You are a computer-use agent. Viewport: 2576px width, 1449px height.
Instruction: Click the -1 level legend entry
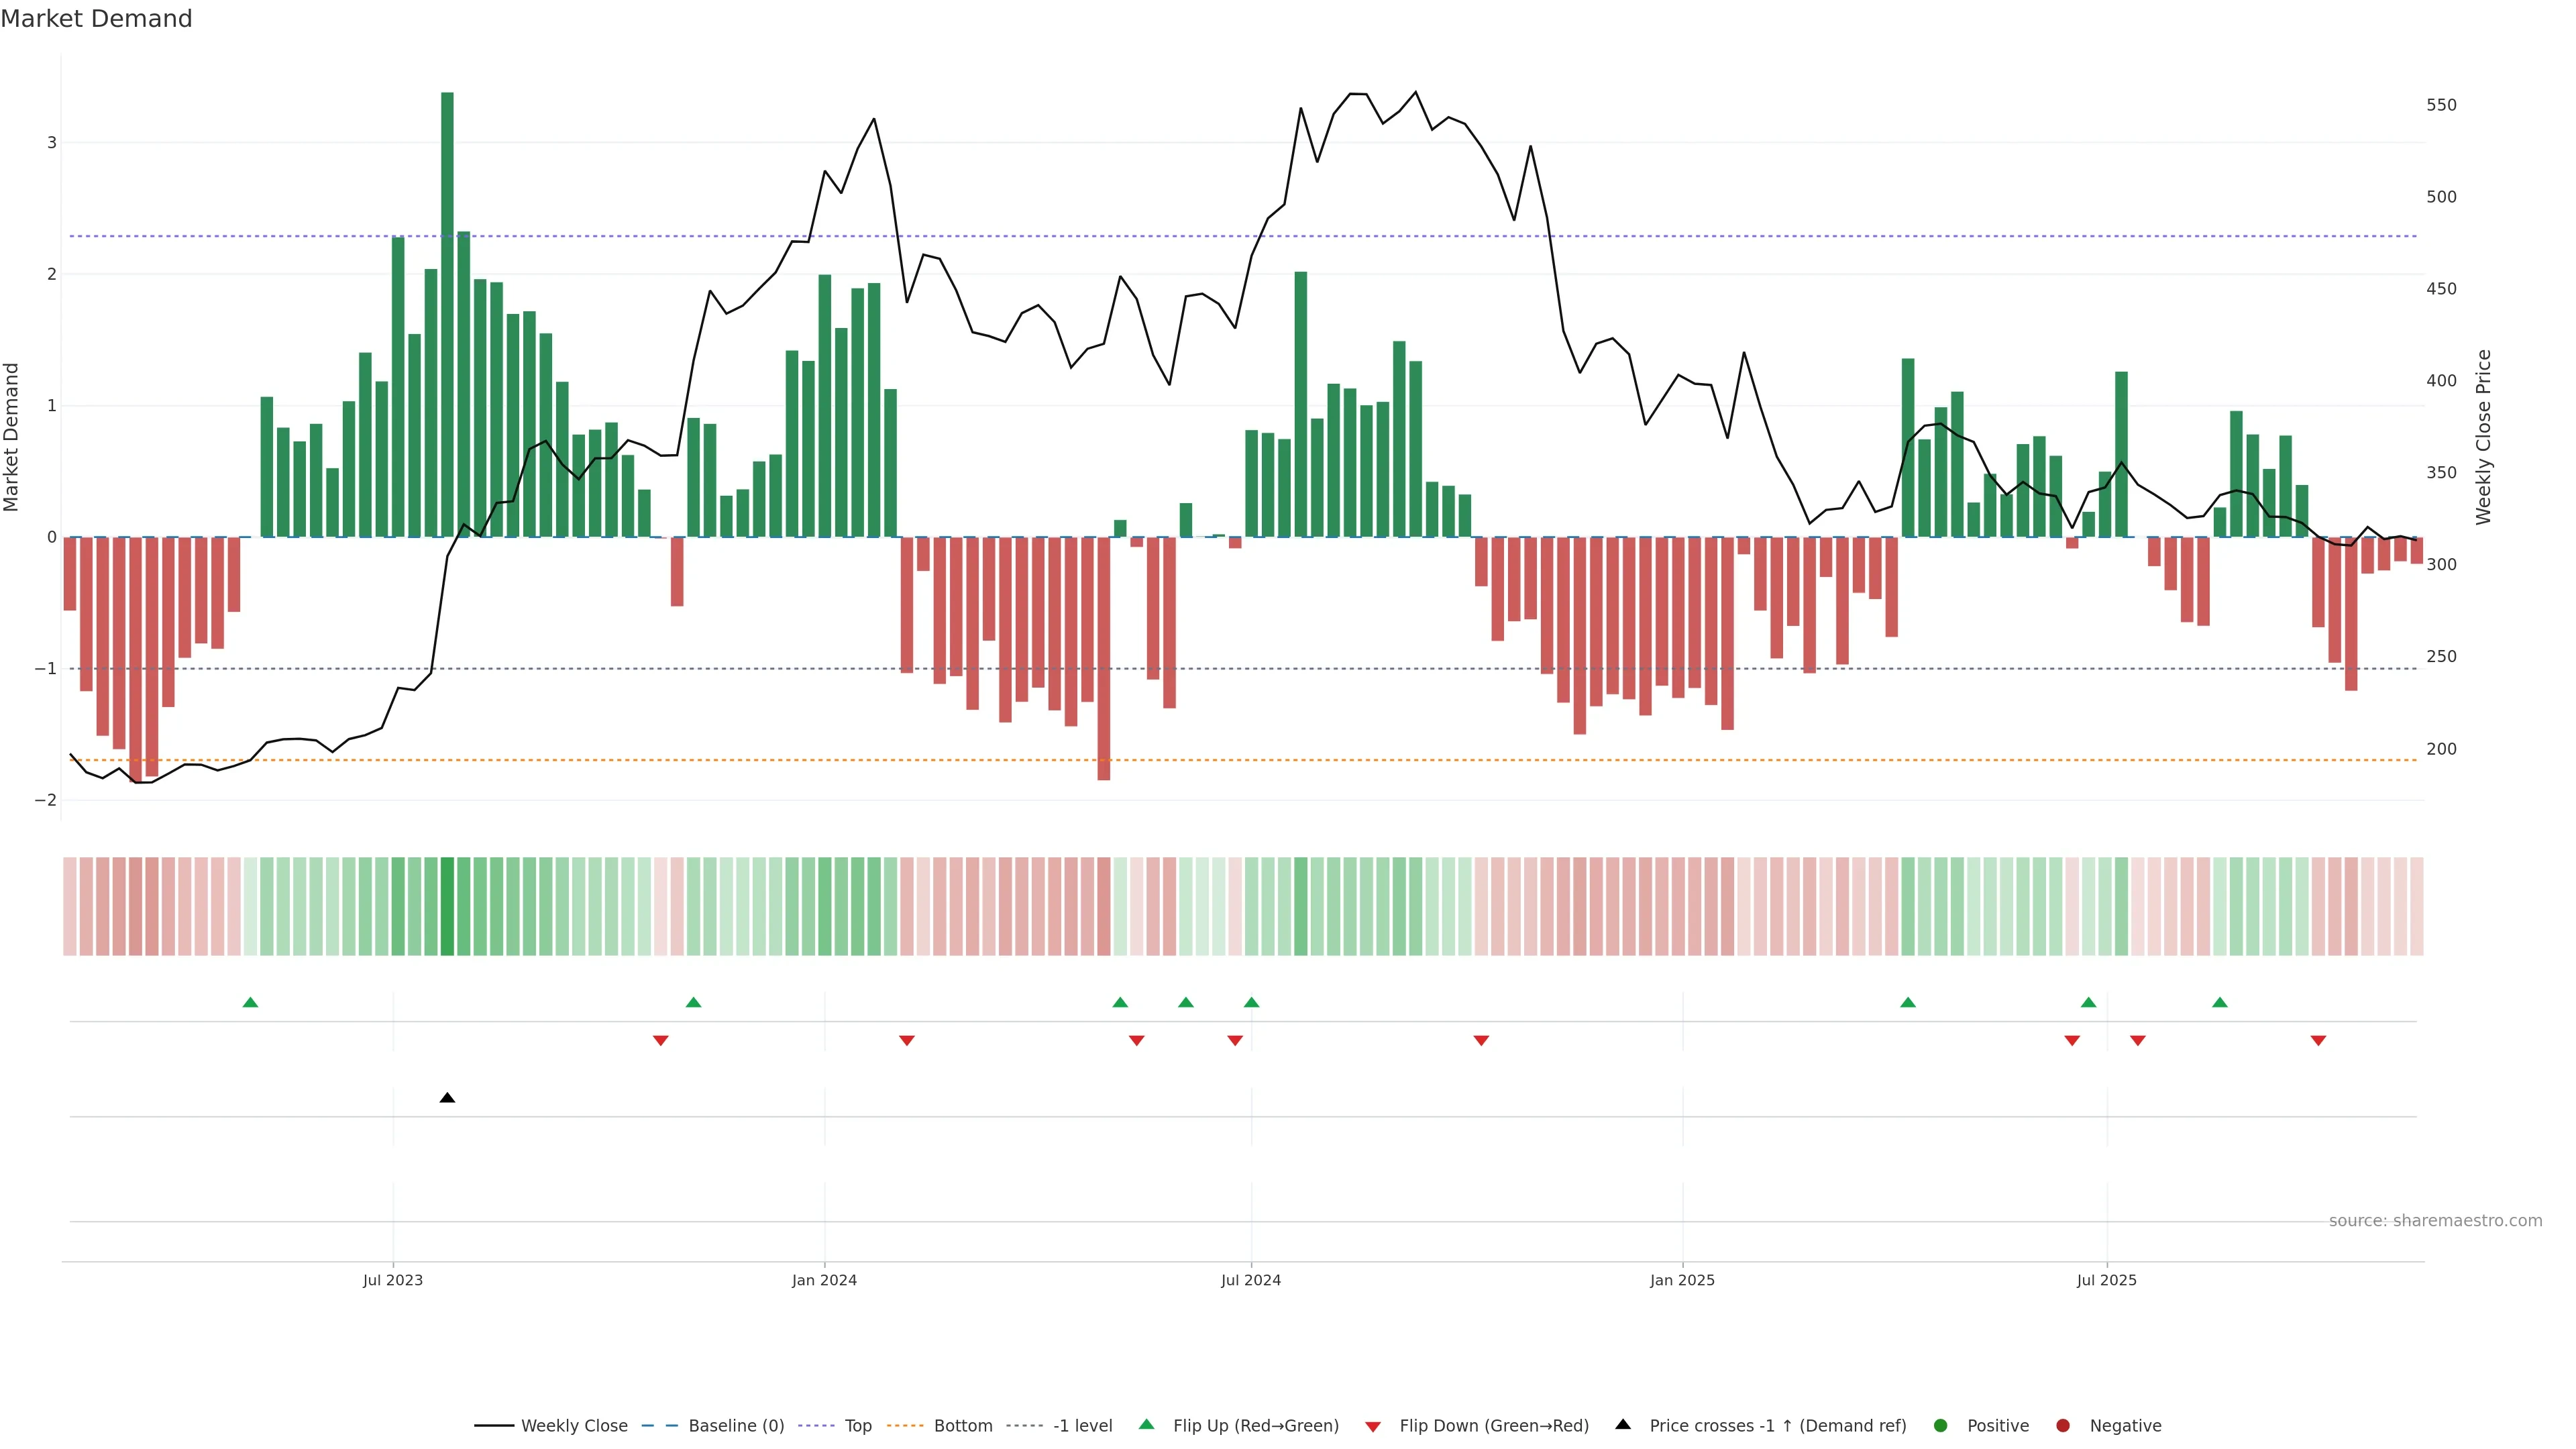click(1082, 1426)
